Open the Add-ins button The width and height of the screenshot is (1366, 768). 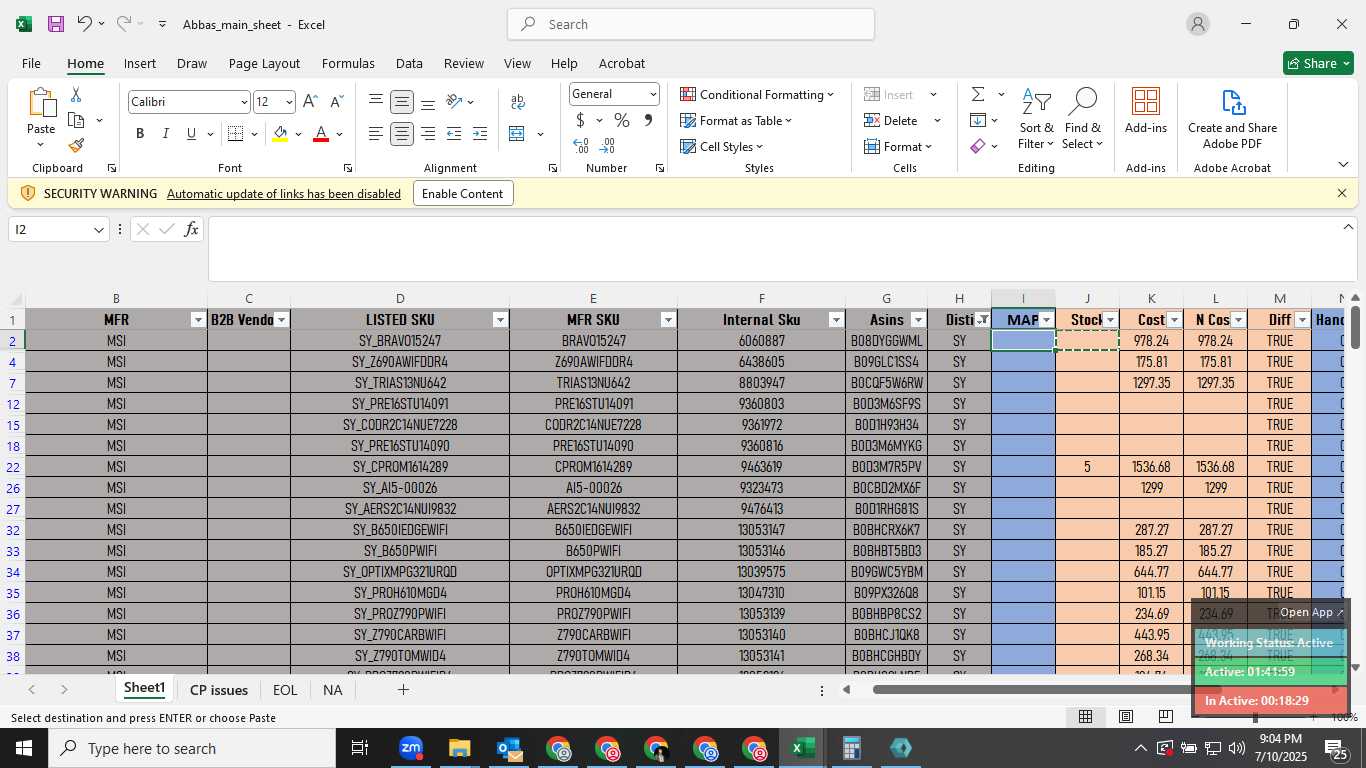coord(1146,111)
